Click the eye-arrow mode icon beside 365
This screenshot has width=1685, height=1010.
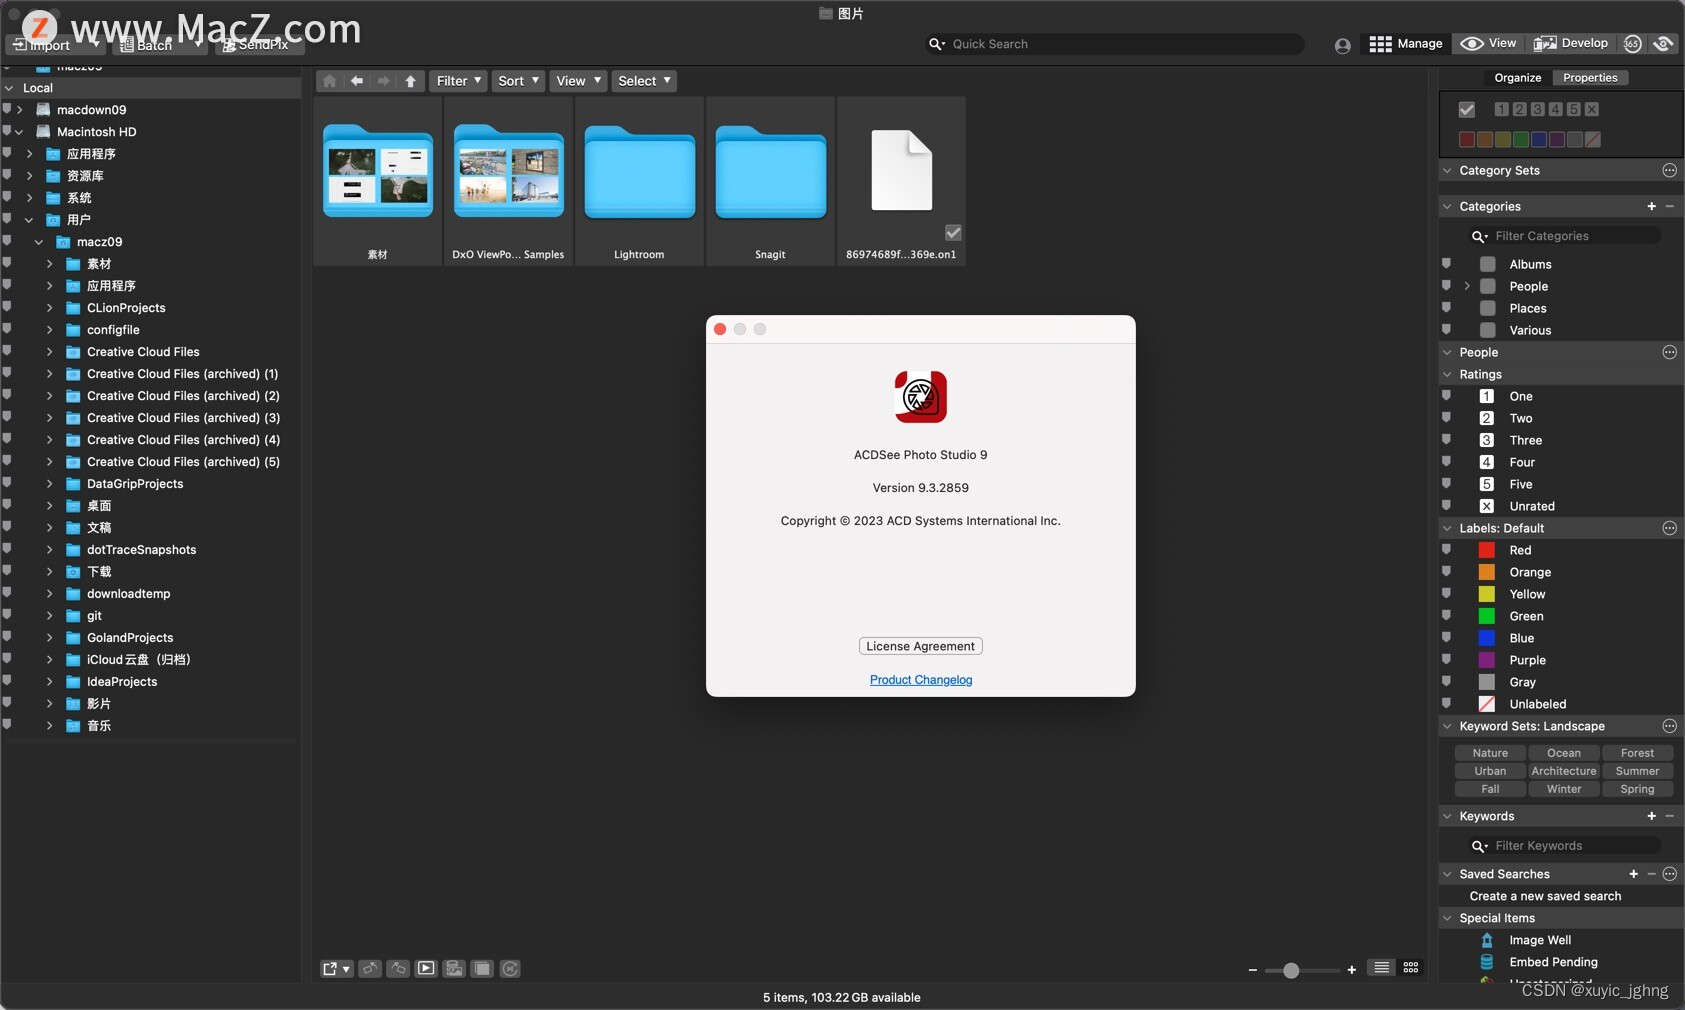click(1664, 43)
